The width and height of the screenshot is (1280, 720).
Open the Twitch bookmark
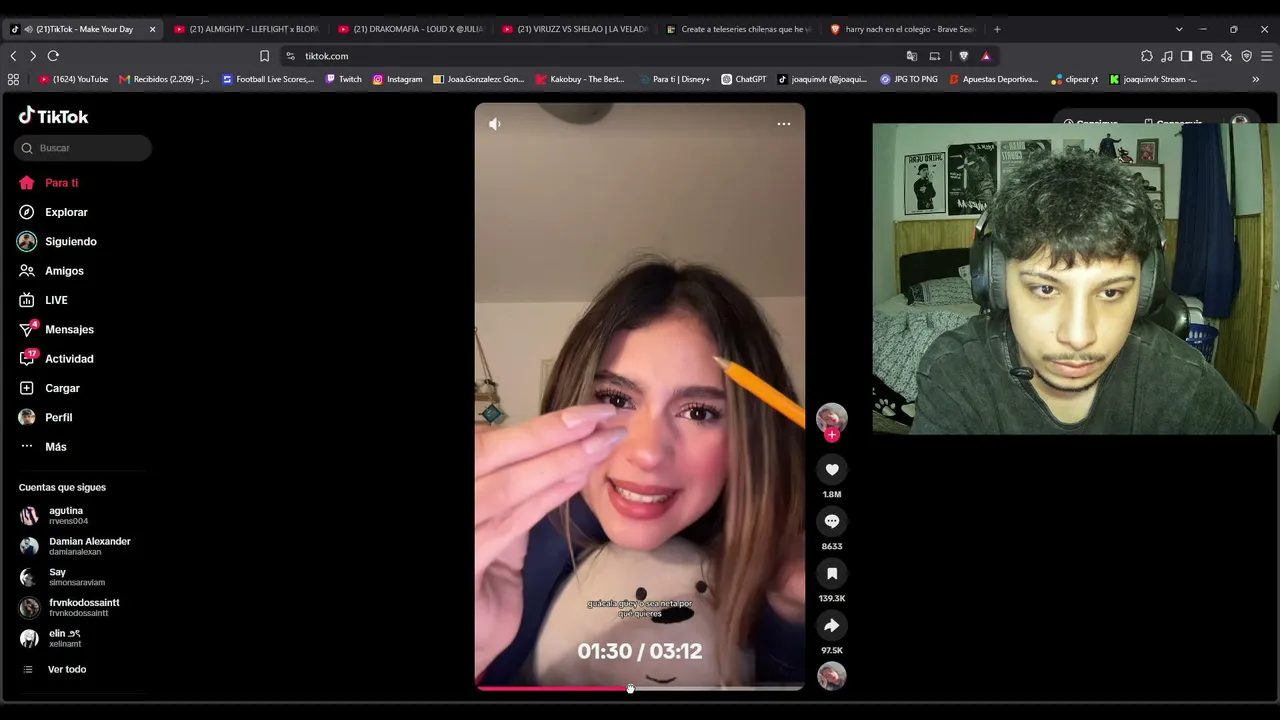click(343, 79)
